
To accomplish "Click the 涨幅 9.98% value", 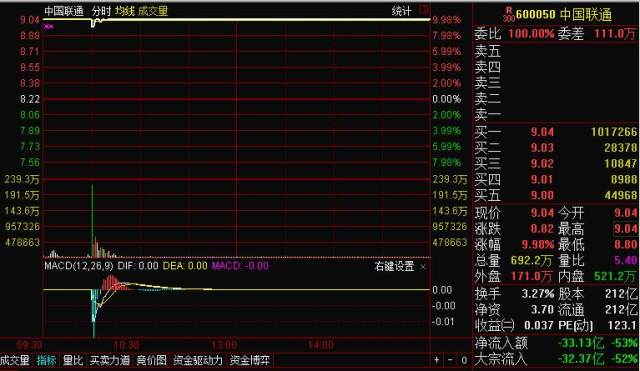I will [538, 245].
